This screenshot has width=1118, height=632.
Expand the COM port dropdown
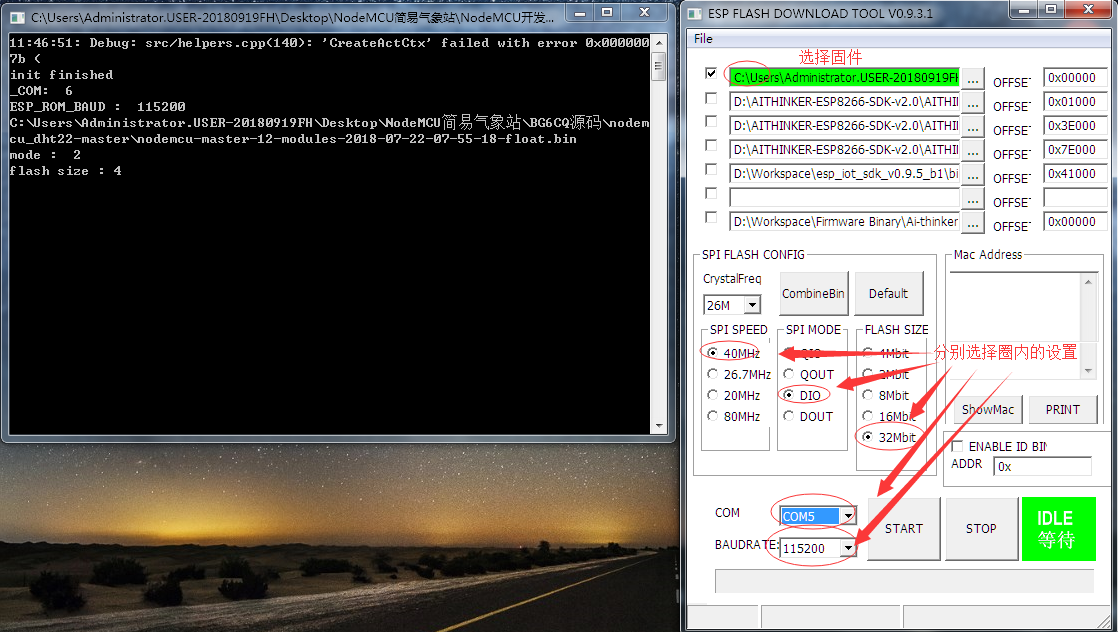coord(848,516)
